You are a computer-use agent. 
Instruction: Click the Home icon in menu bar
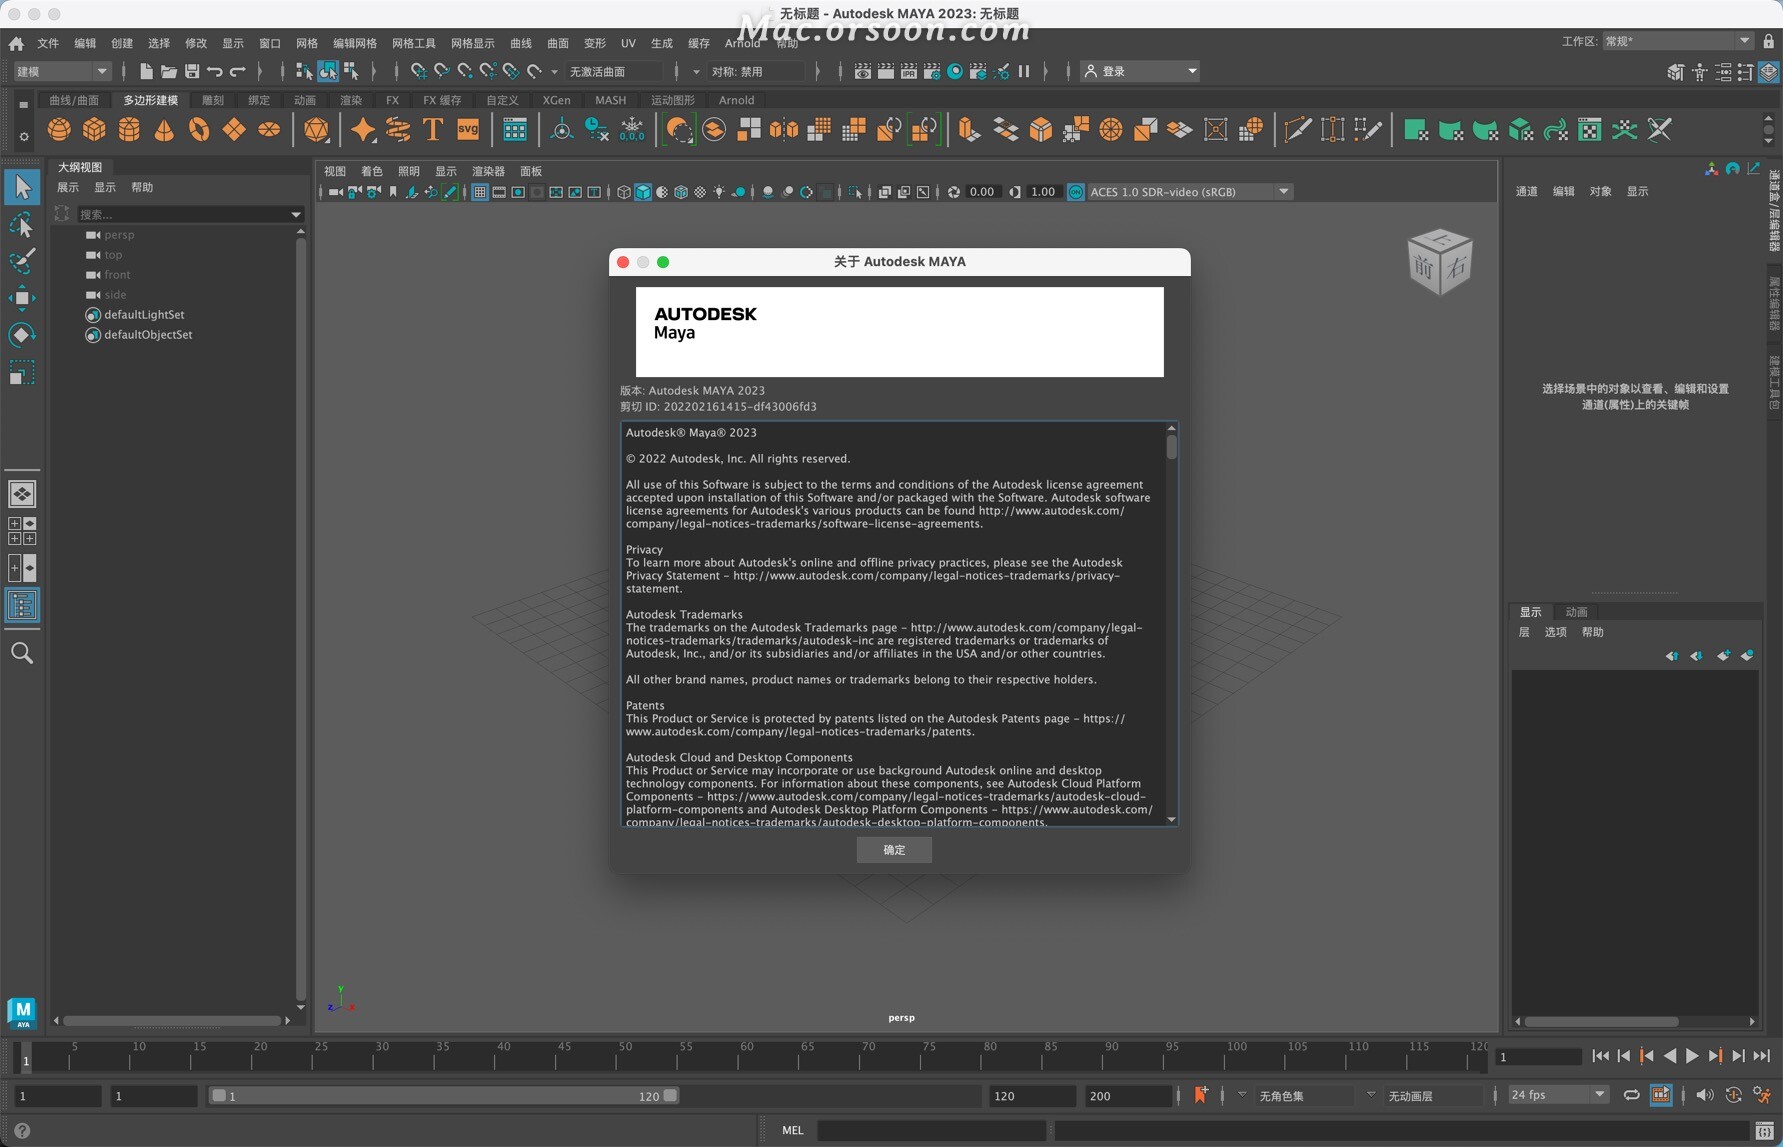pos(16,44)
